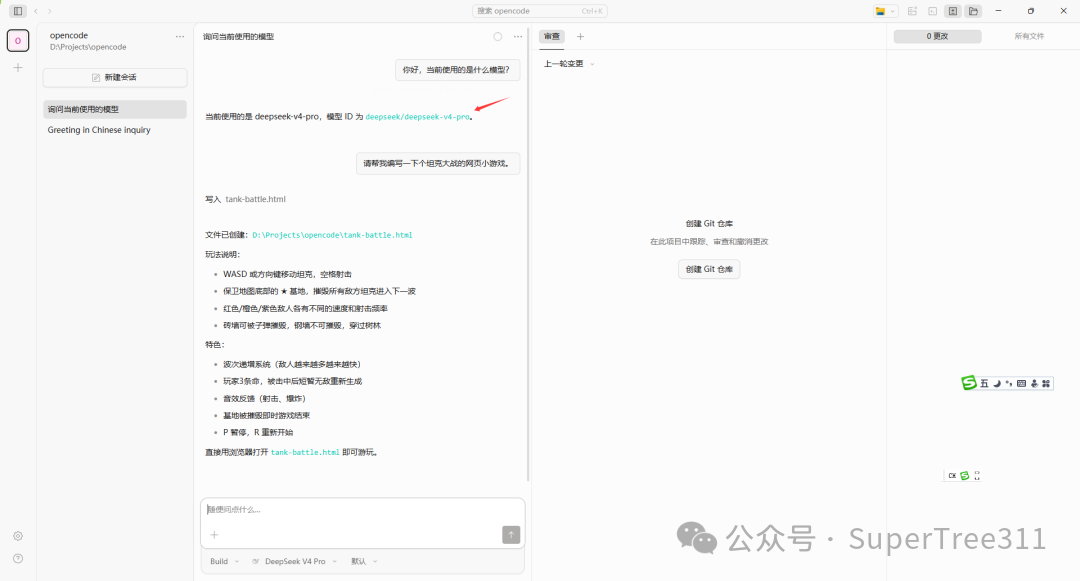Click the bullet P 暂停，R 重新开始

[x=258, y=432]
